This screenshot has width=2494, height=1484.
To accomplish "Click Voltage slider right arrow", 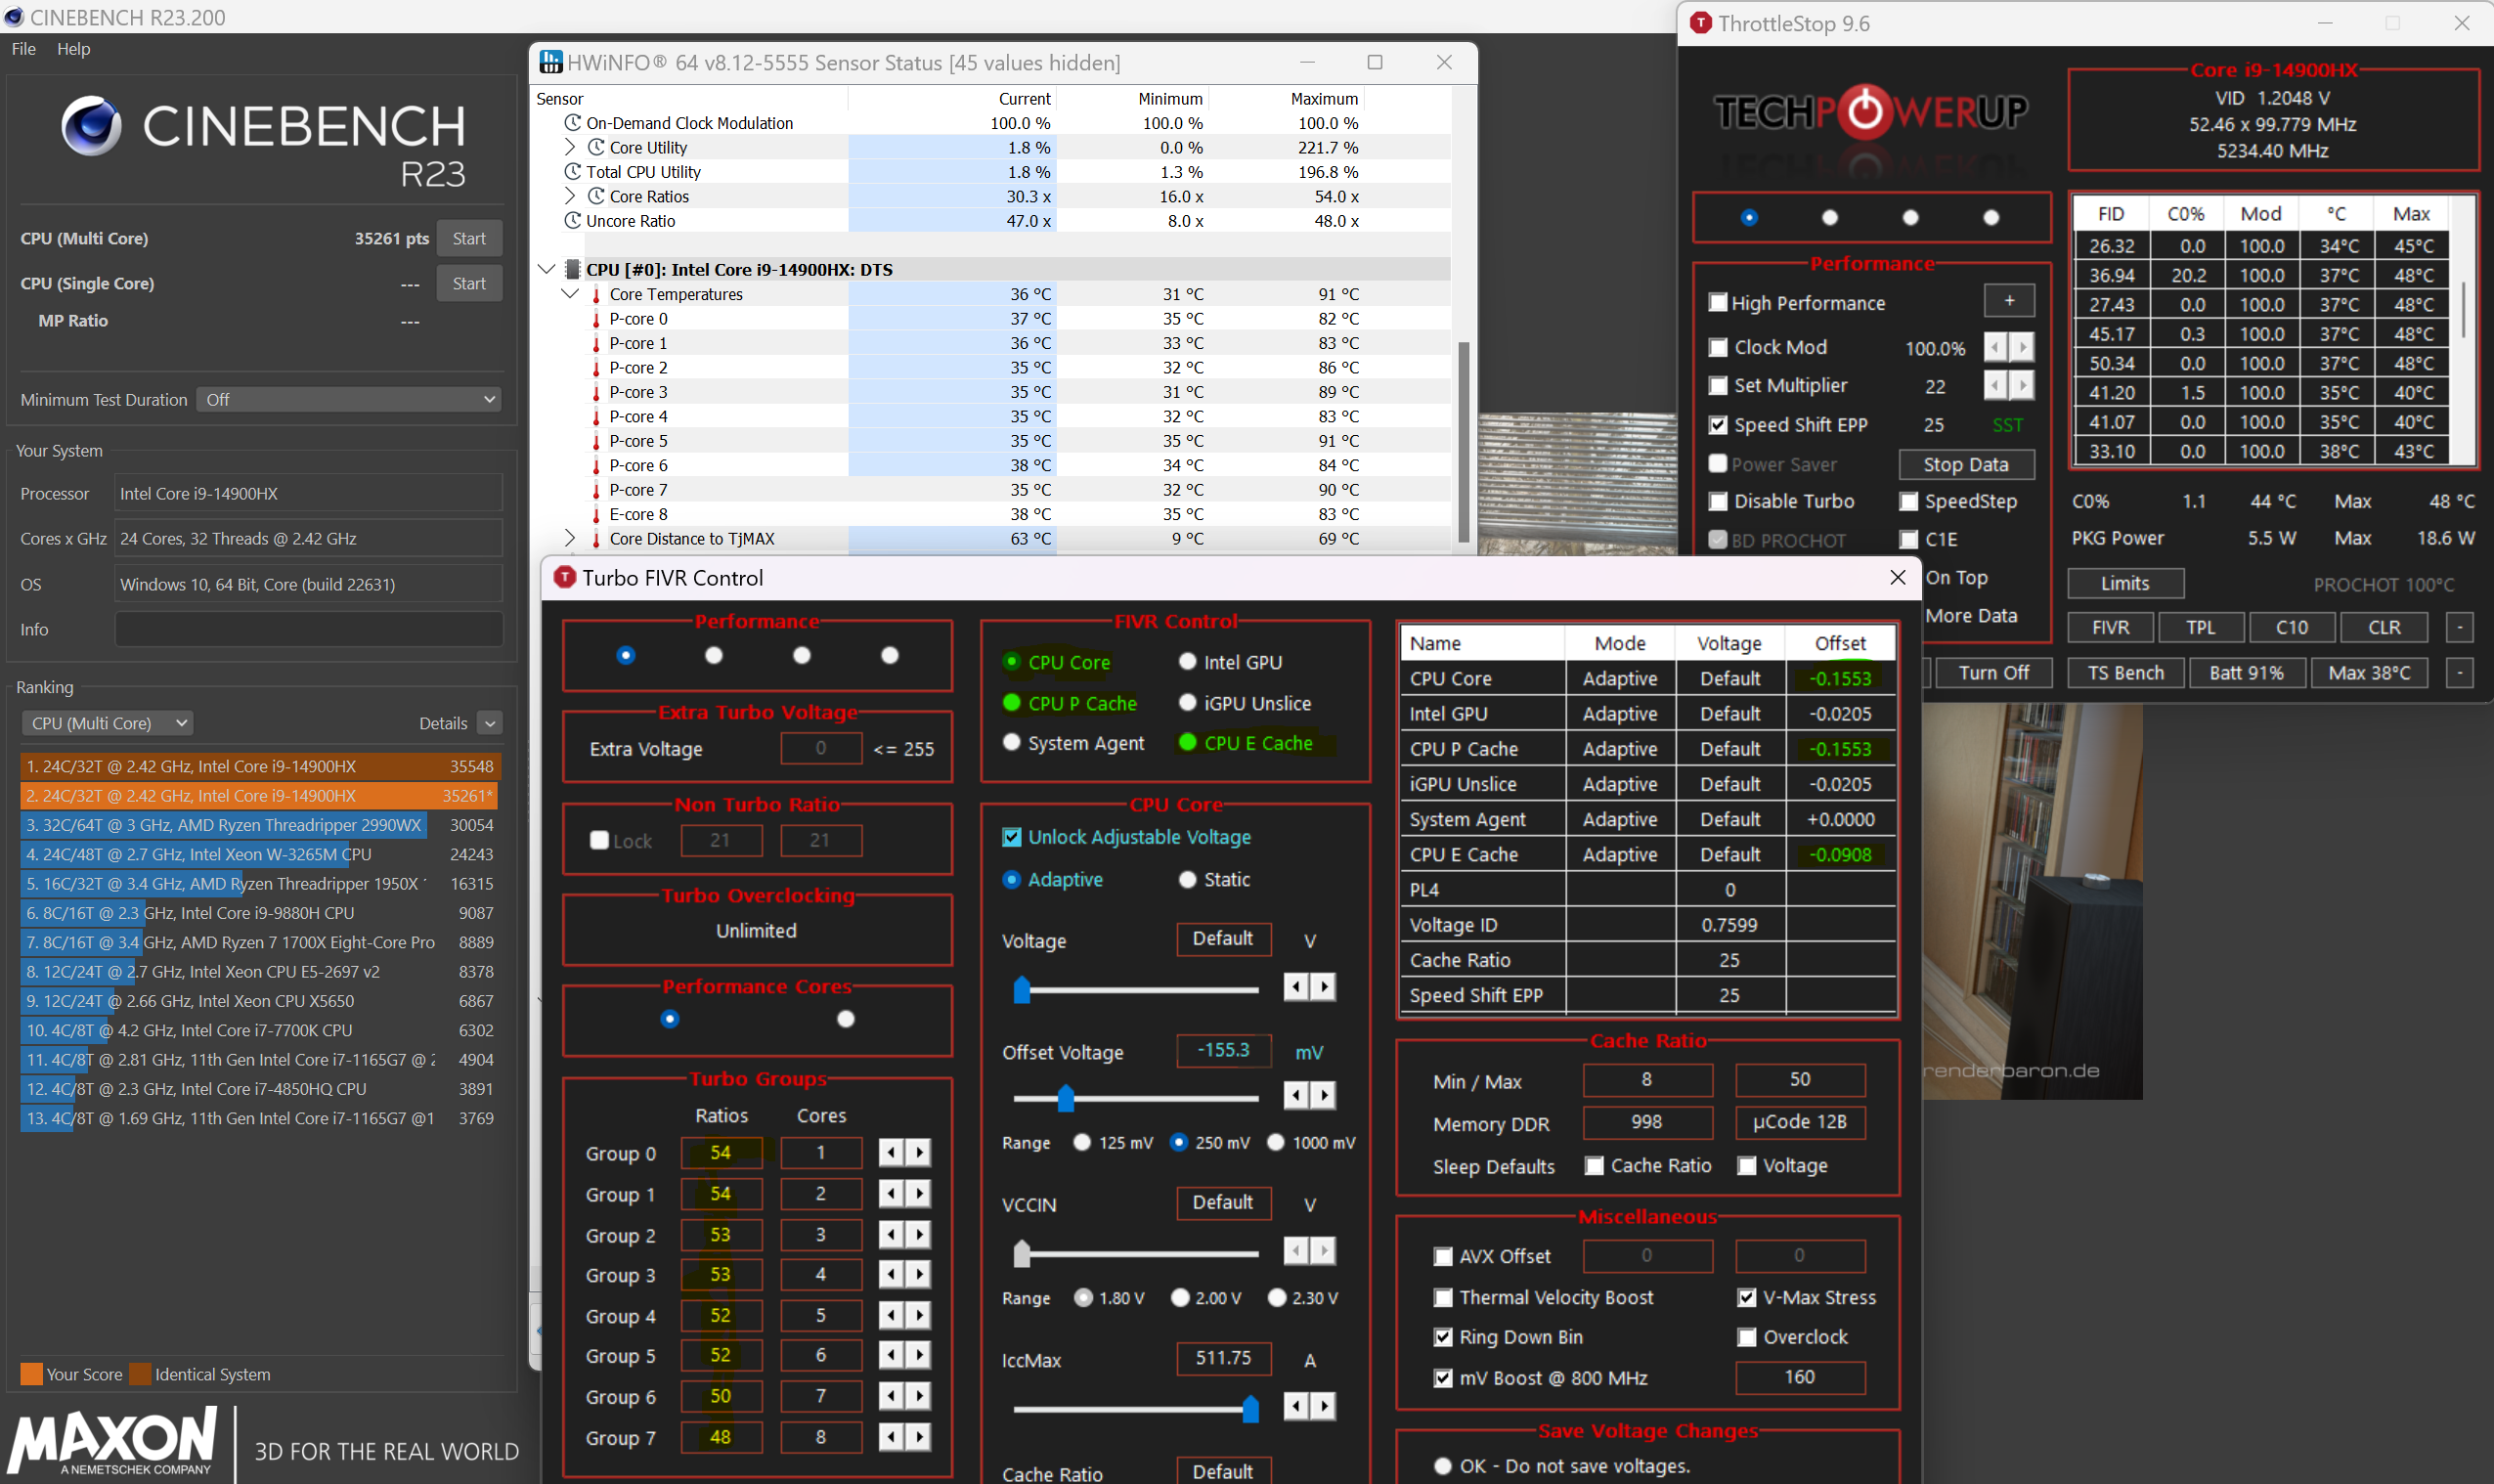I will 1323,987.
